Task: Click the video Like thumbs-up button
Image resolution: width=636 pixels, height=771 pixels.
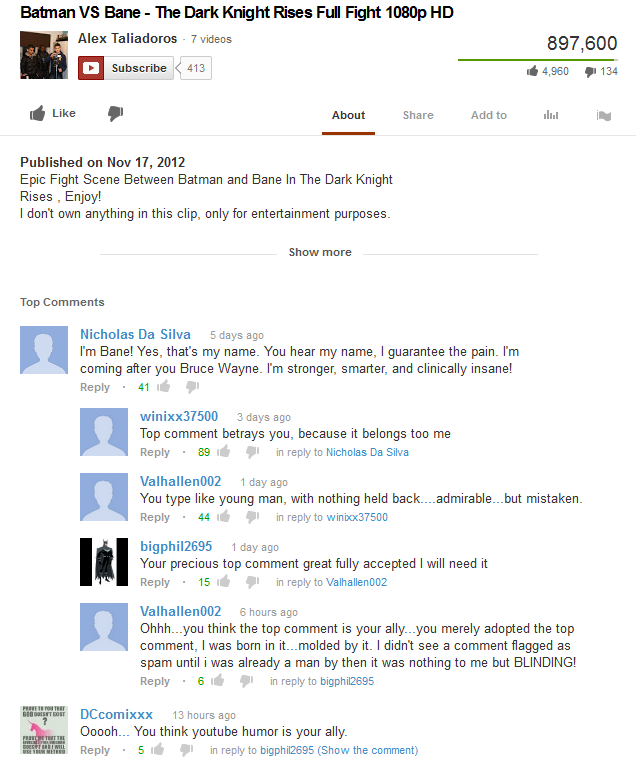Action: tap(53, 114)
